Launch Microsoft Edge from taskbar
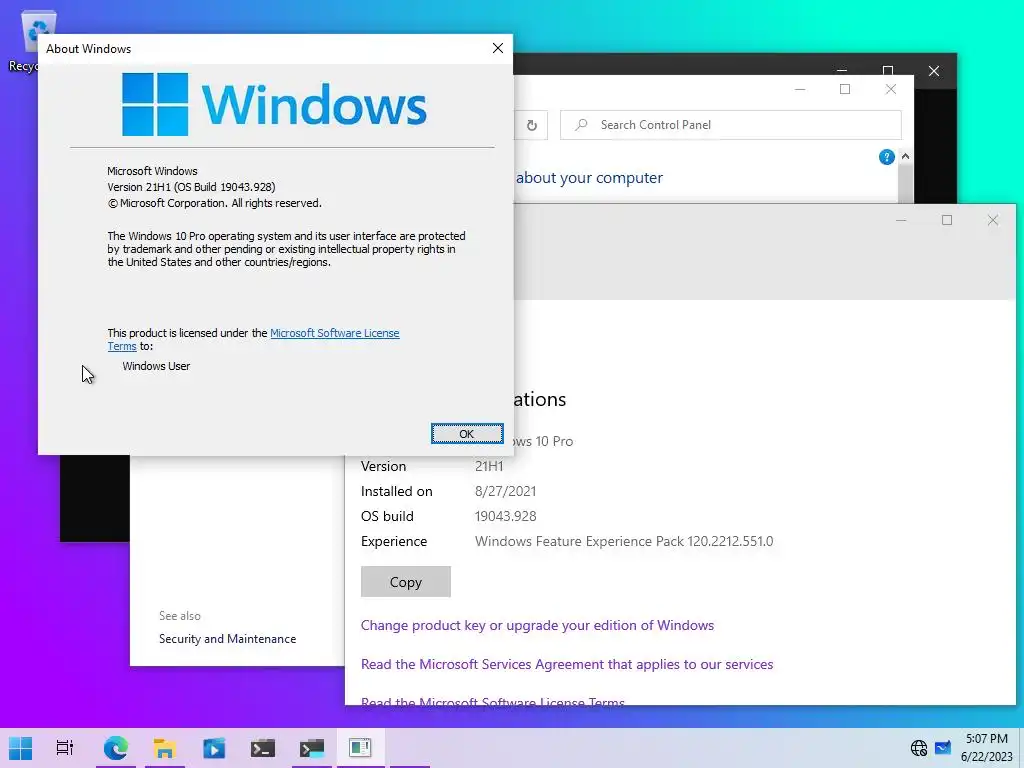Viewport: 1024px width, 768px height. pos(116,748)
